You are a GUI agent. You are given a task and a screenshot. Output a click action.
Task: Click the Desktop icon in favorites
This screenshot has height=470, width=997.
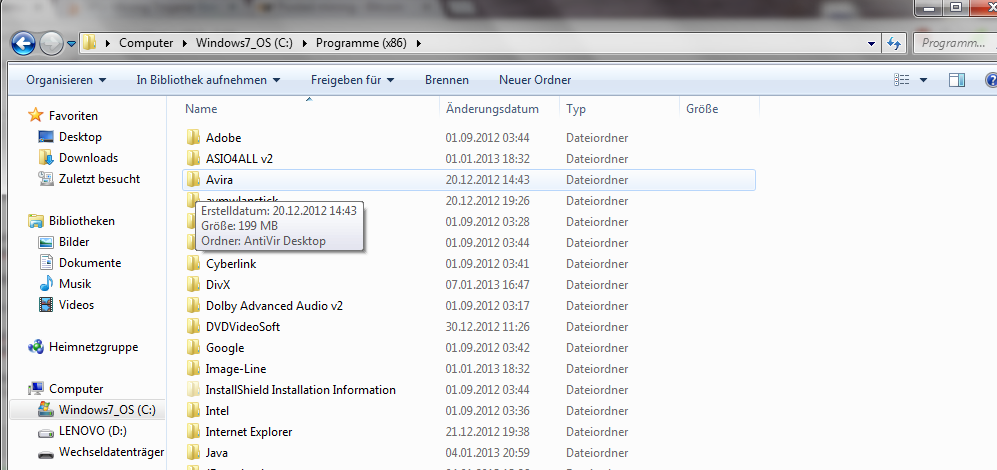(46, 137)
